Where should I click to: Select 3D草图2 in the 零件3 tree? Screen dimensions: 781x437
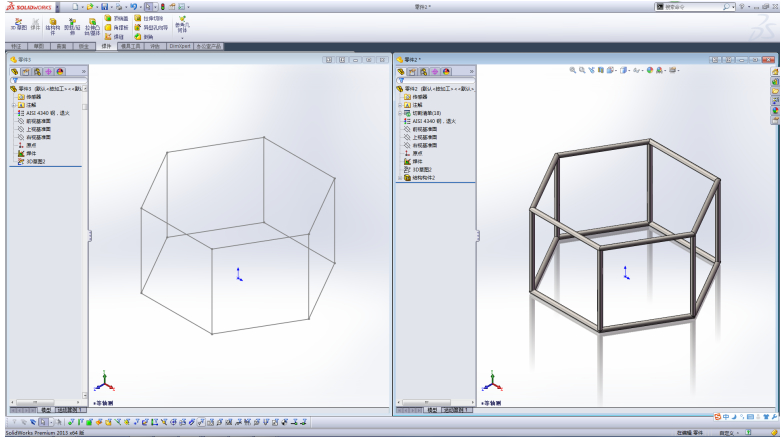point(31,161)
